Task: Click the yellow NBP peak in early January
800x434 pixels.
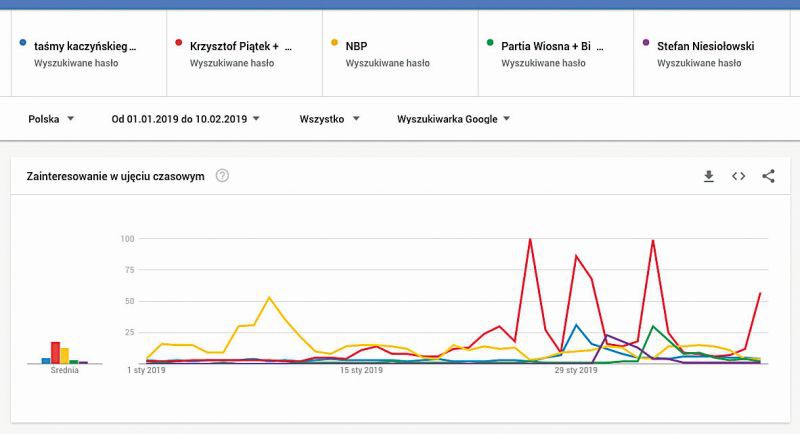Action: click(x=269, y=297)
